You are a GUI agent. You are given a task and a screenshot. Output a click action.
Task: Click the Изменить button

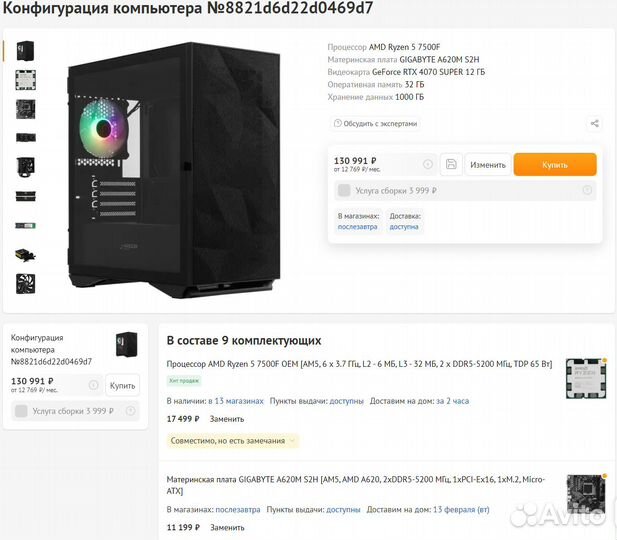pyautogui.click(x=488, y=165)
